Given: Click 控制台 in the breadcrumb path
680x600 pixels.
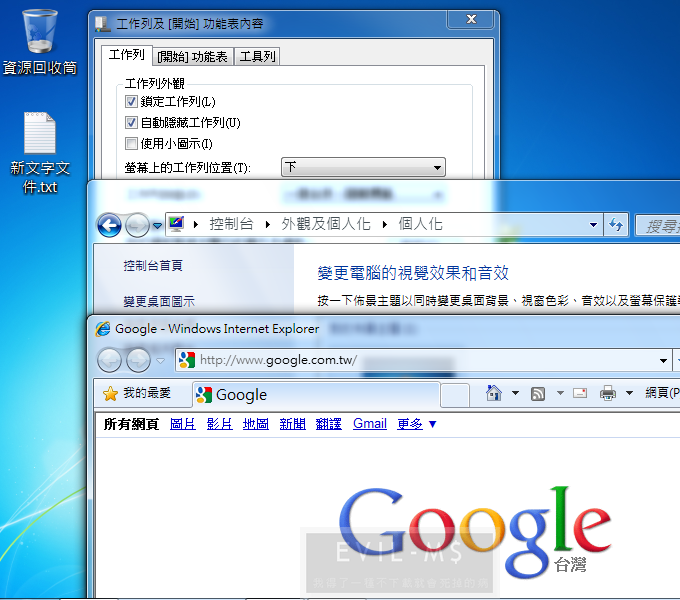Looking at the screenshot, I should pyautogui.click(x=231, y=224).
